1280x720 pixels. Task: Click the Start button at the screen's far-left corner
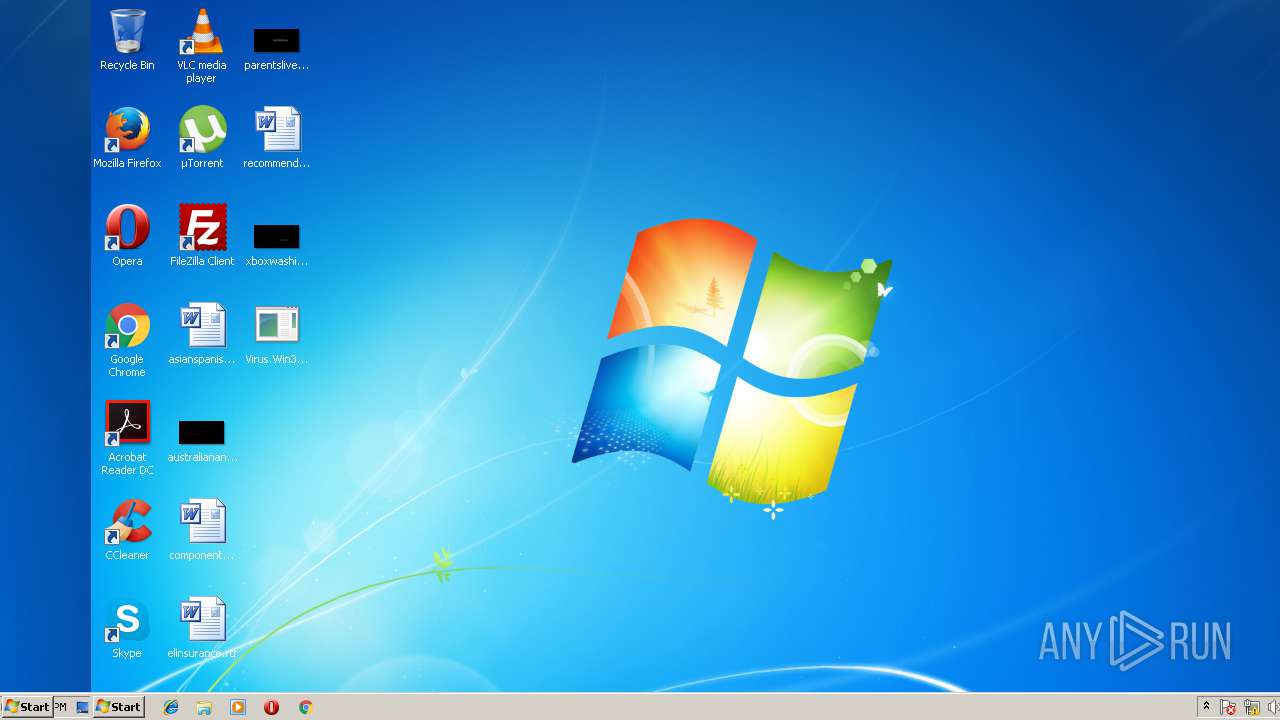point(27,707)
